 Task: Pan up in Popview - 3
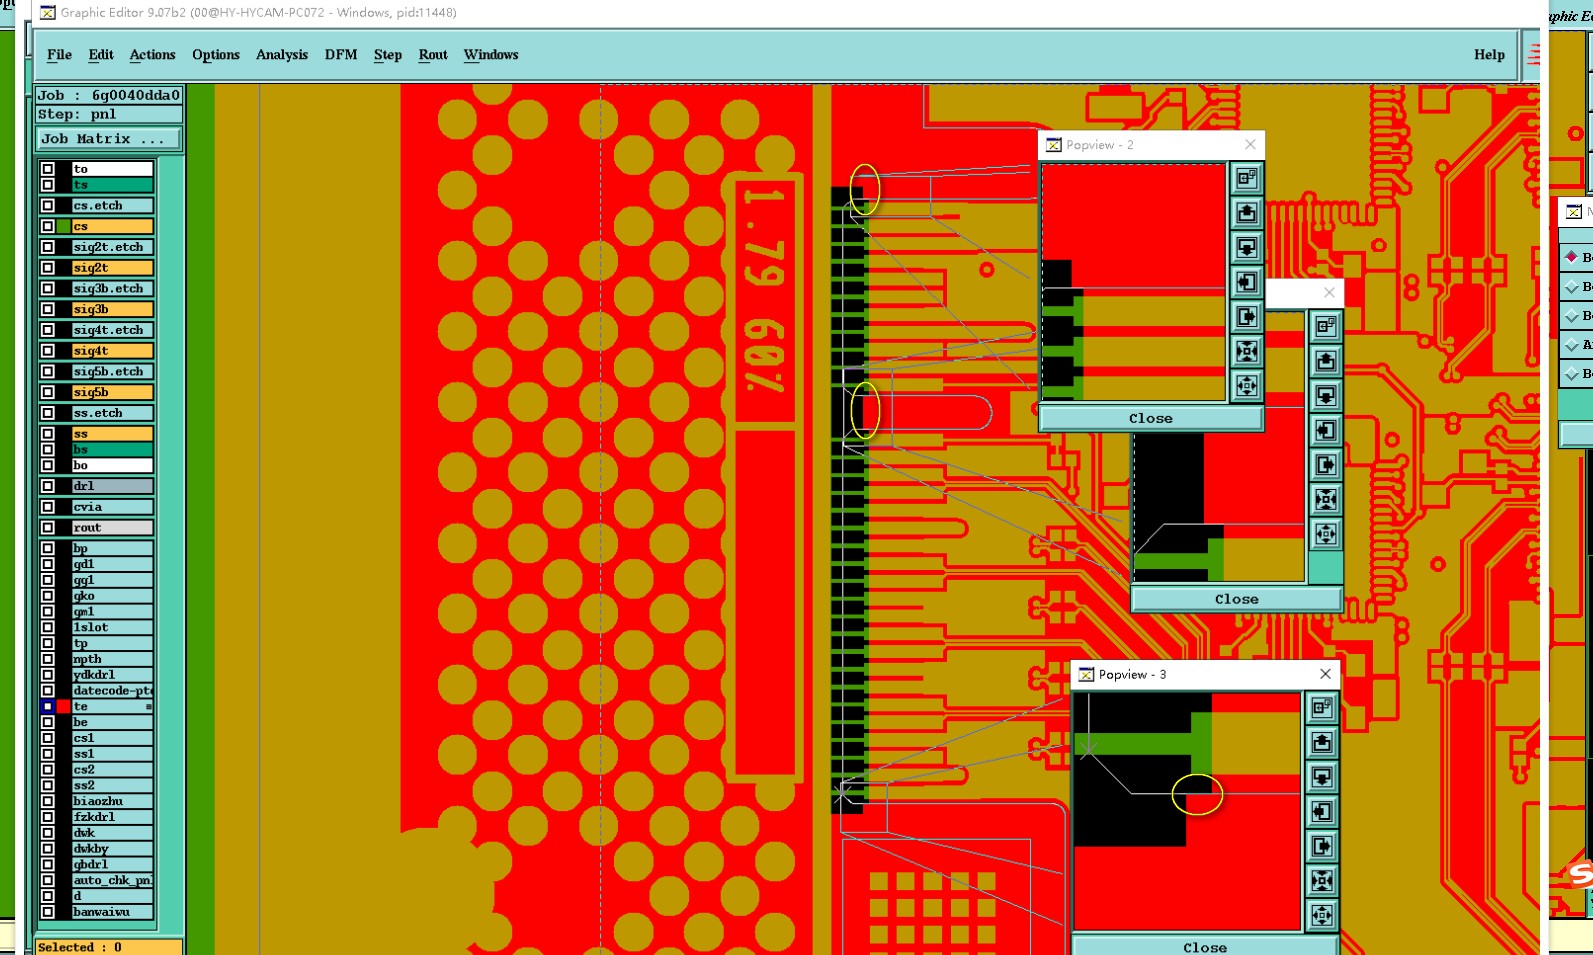[x=1321, y=742]
